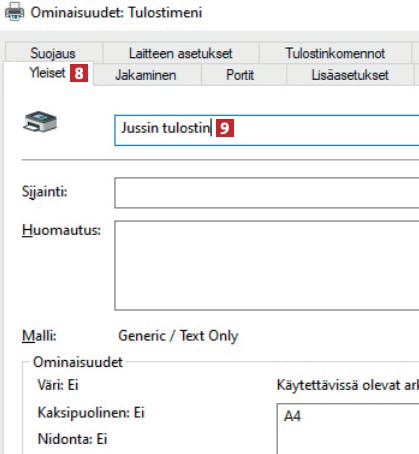The width and height of the screenshot is (419, 454).
Task: Open the Suojaus tab
Action: click(x=53, y=53)
